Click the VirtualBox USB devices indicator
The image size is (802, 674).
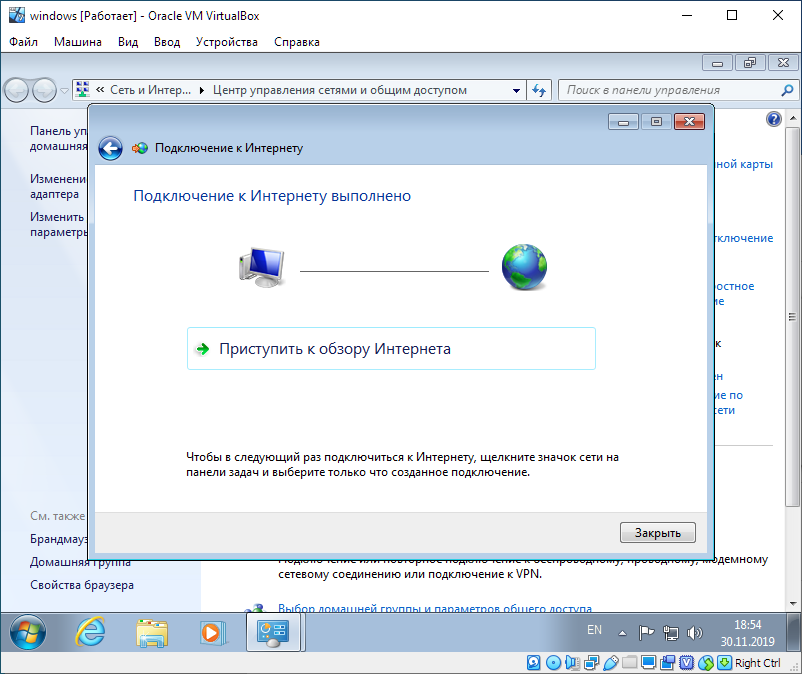click(611, 663)
